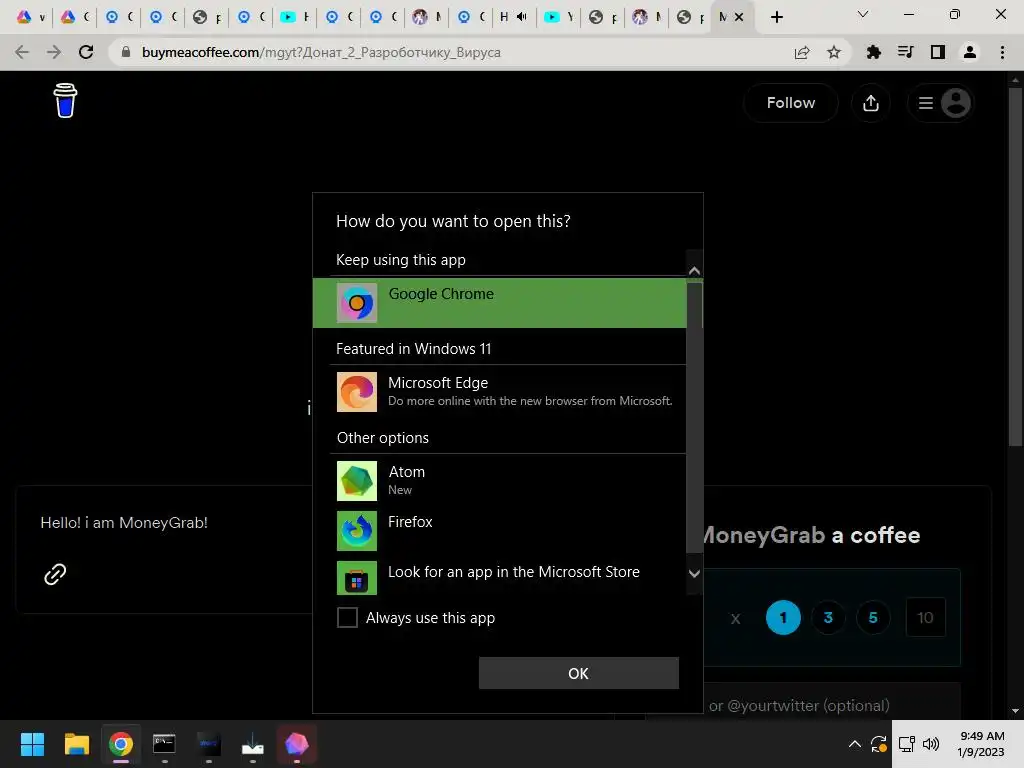
Task: Select 5 coffees amount
Action: [x=873, y=617]
